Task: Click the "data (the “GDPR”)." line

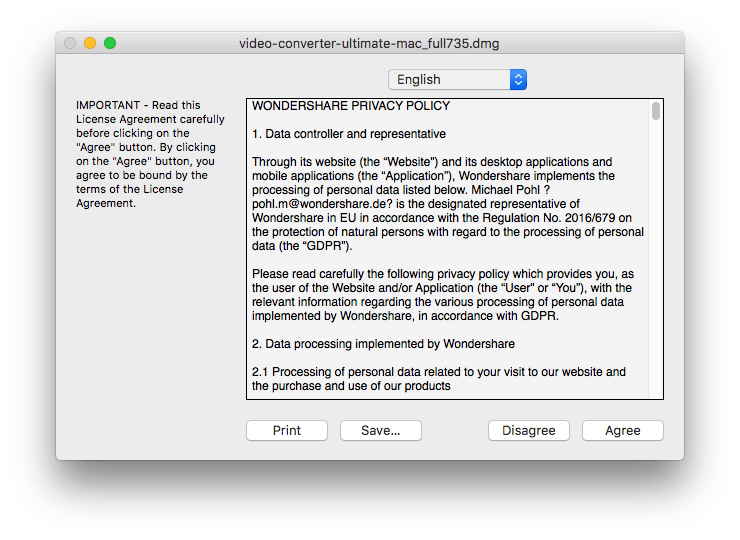Action: (302, 246)
